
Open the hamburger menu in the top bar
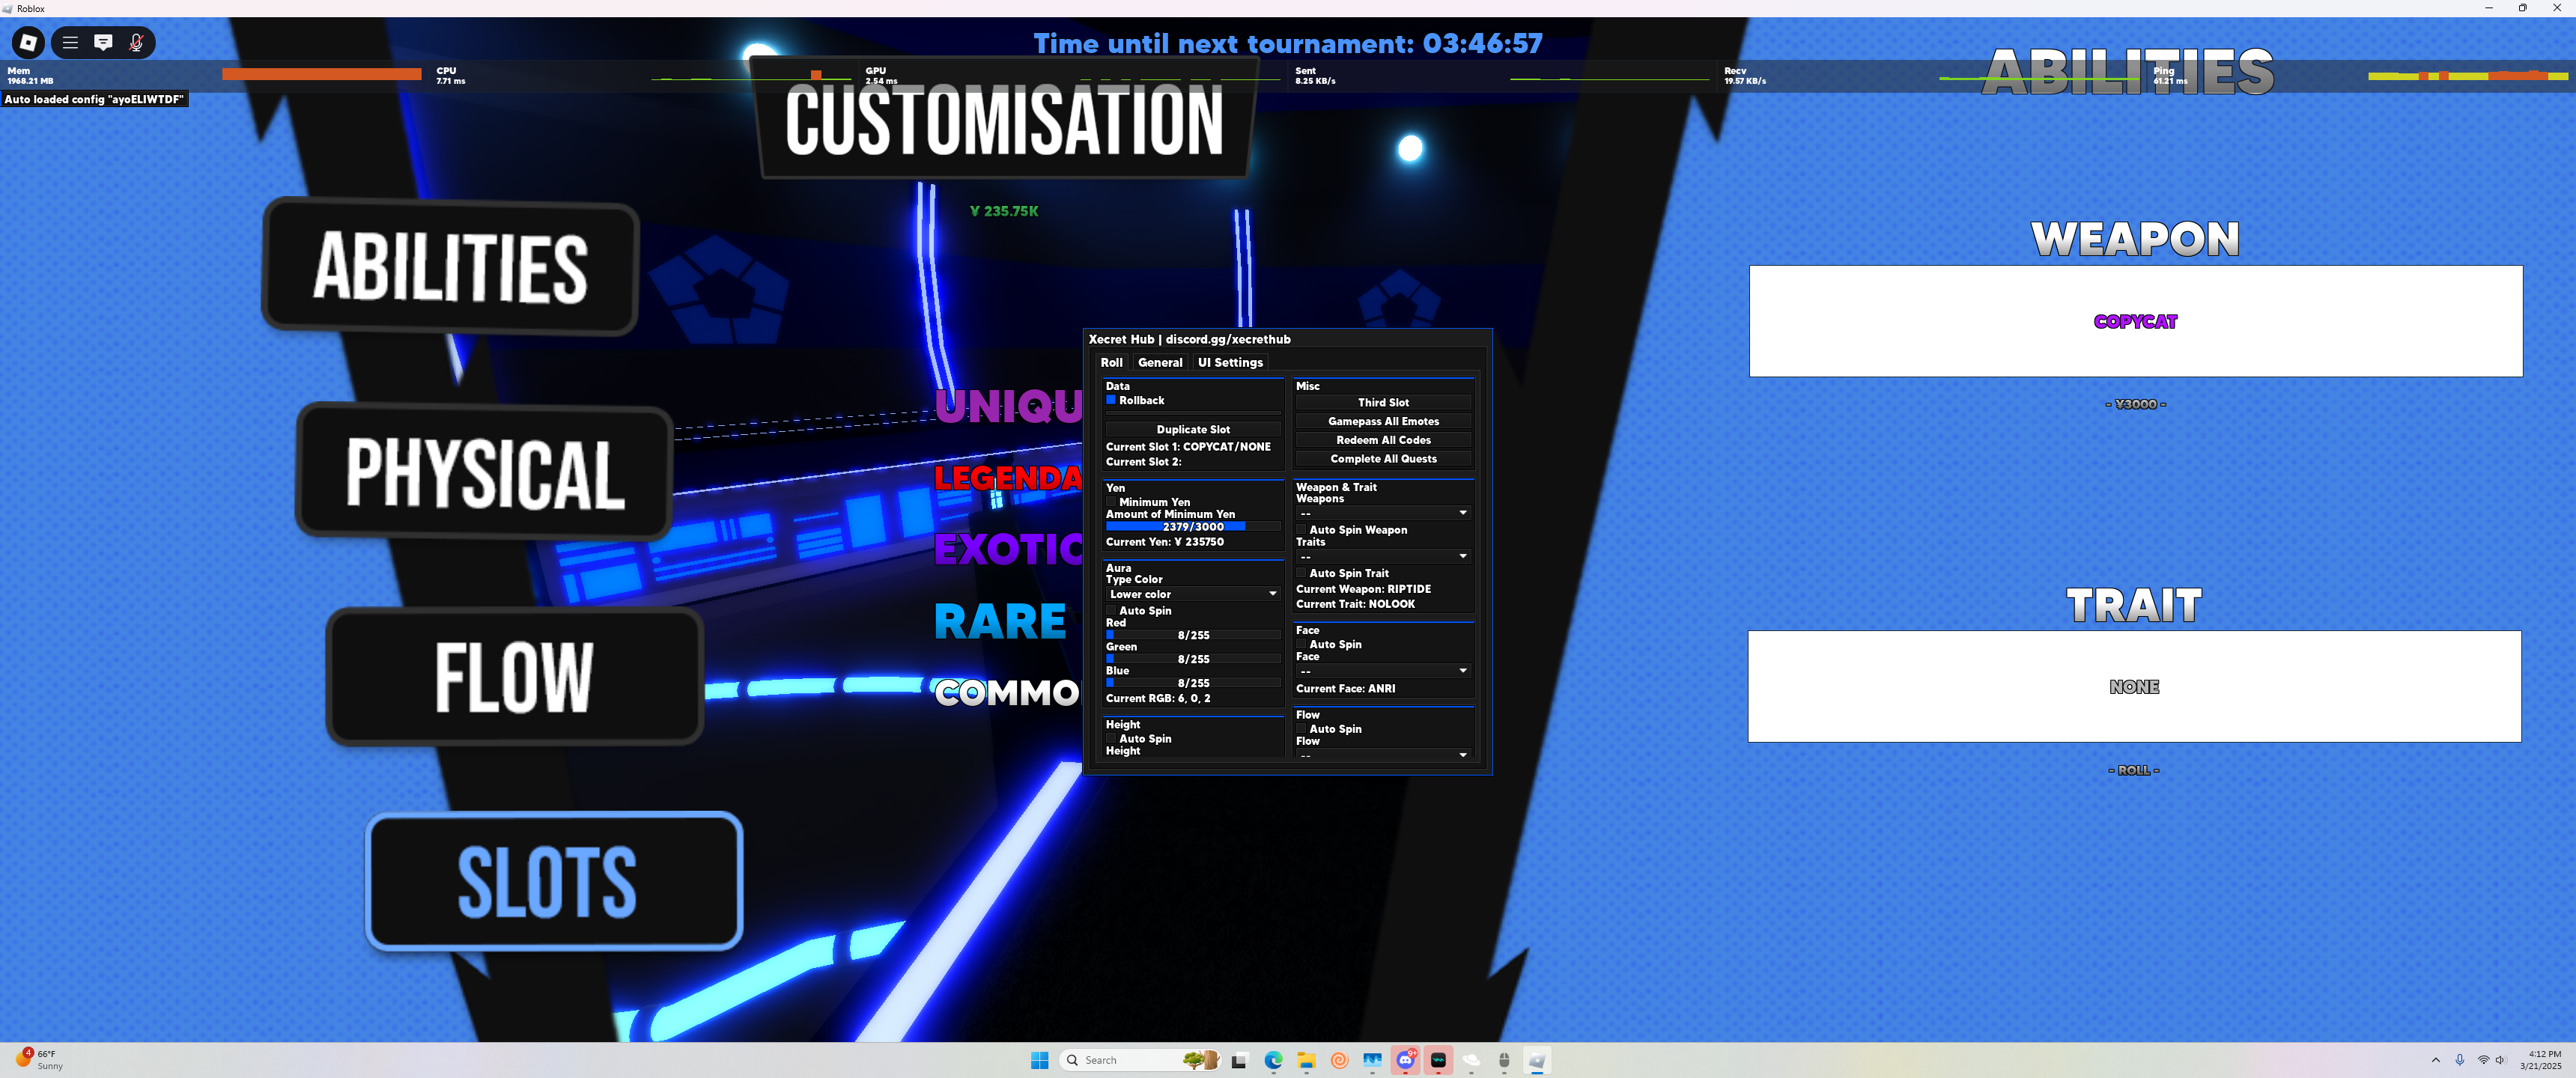click(70, 42)
